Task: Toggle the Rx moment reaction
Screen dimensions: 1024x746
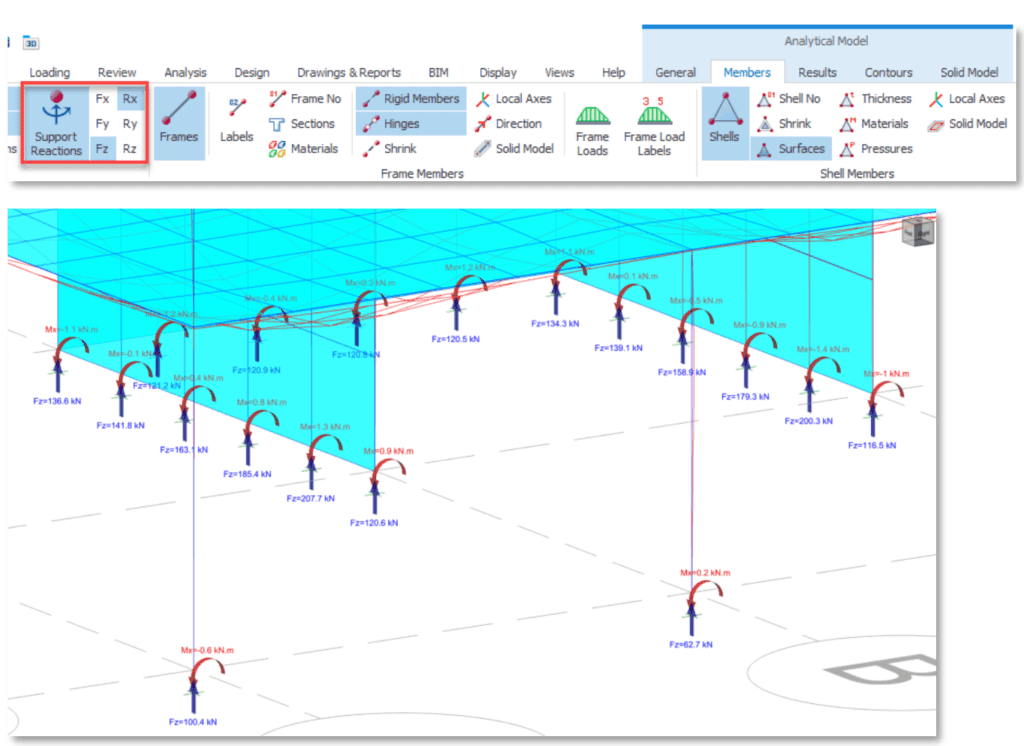Action: coord(130,99)
